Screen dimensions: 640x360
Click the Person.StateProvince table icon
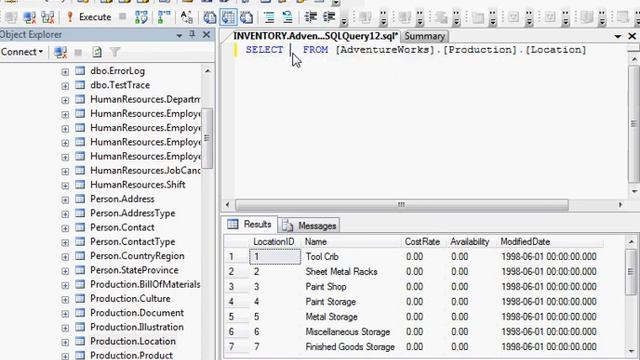pyautogui.click(x=80, y=270)
